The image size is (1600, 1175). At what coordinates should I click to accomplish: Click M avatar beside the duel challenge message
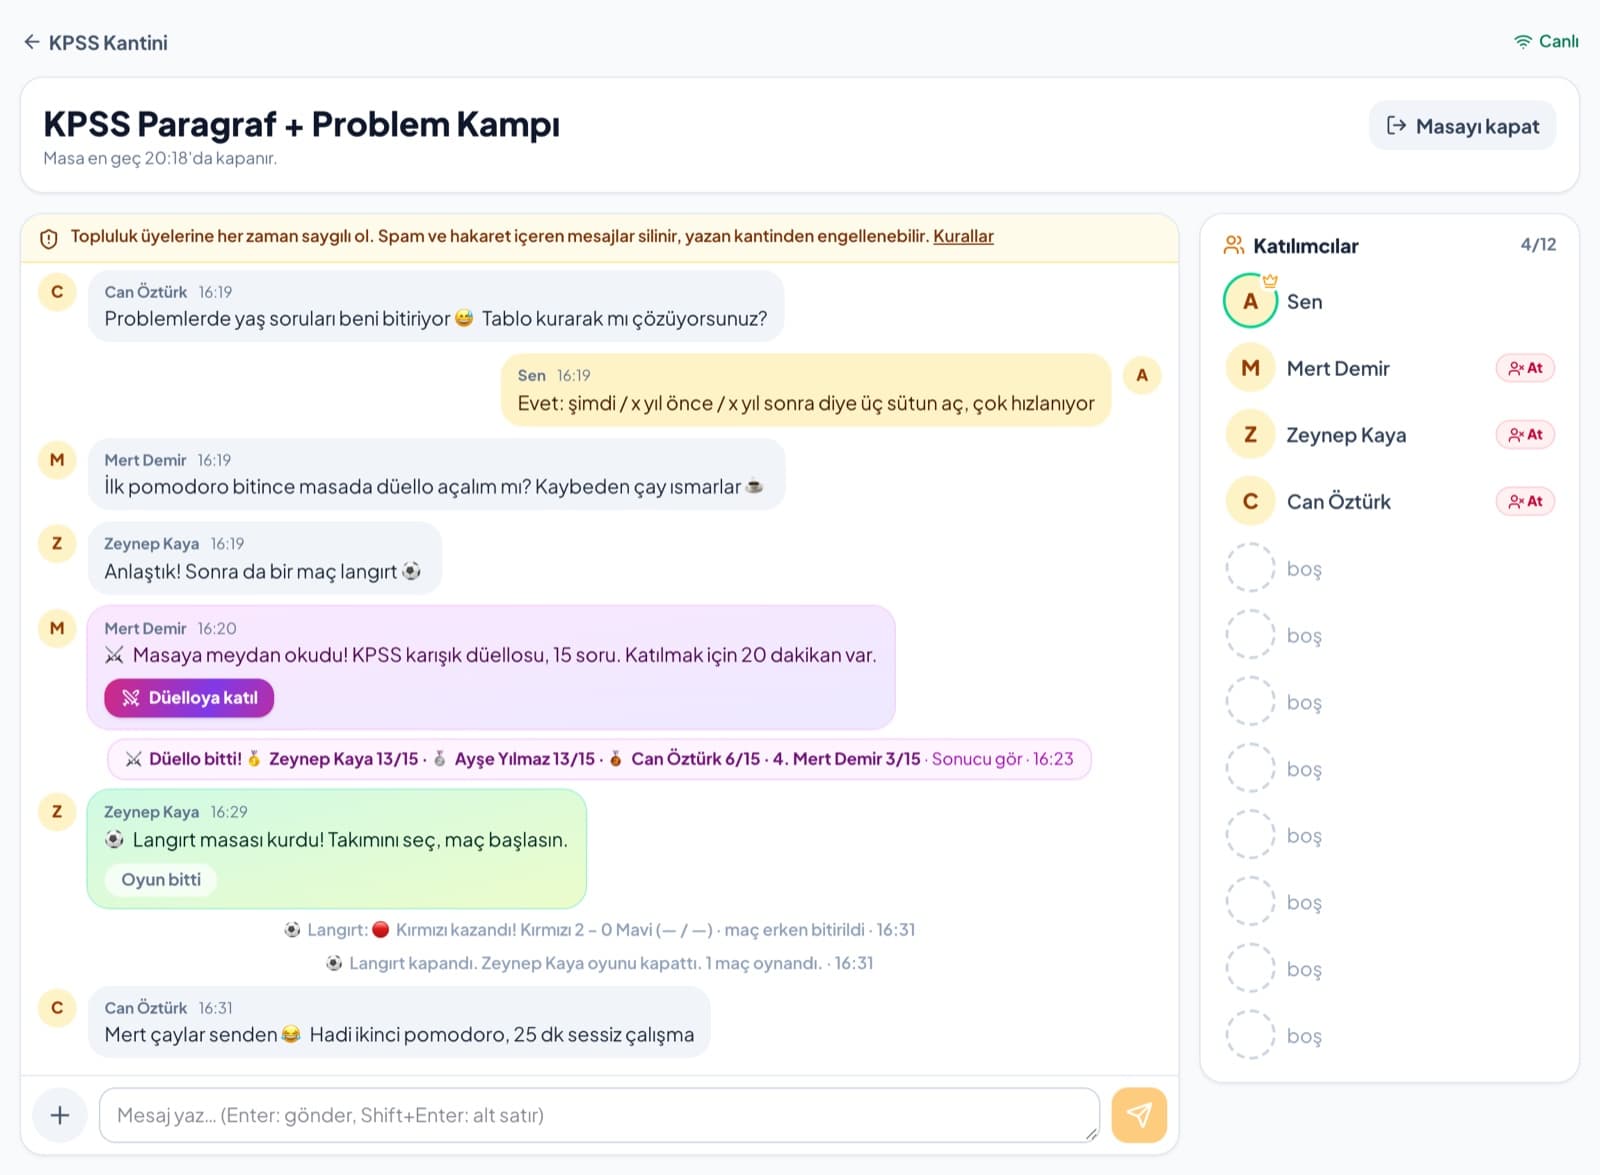point(57,628)
